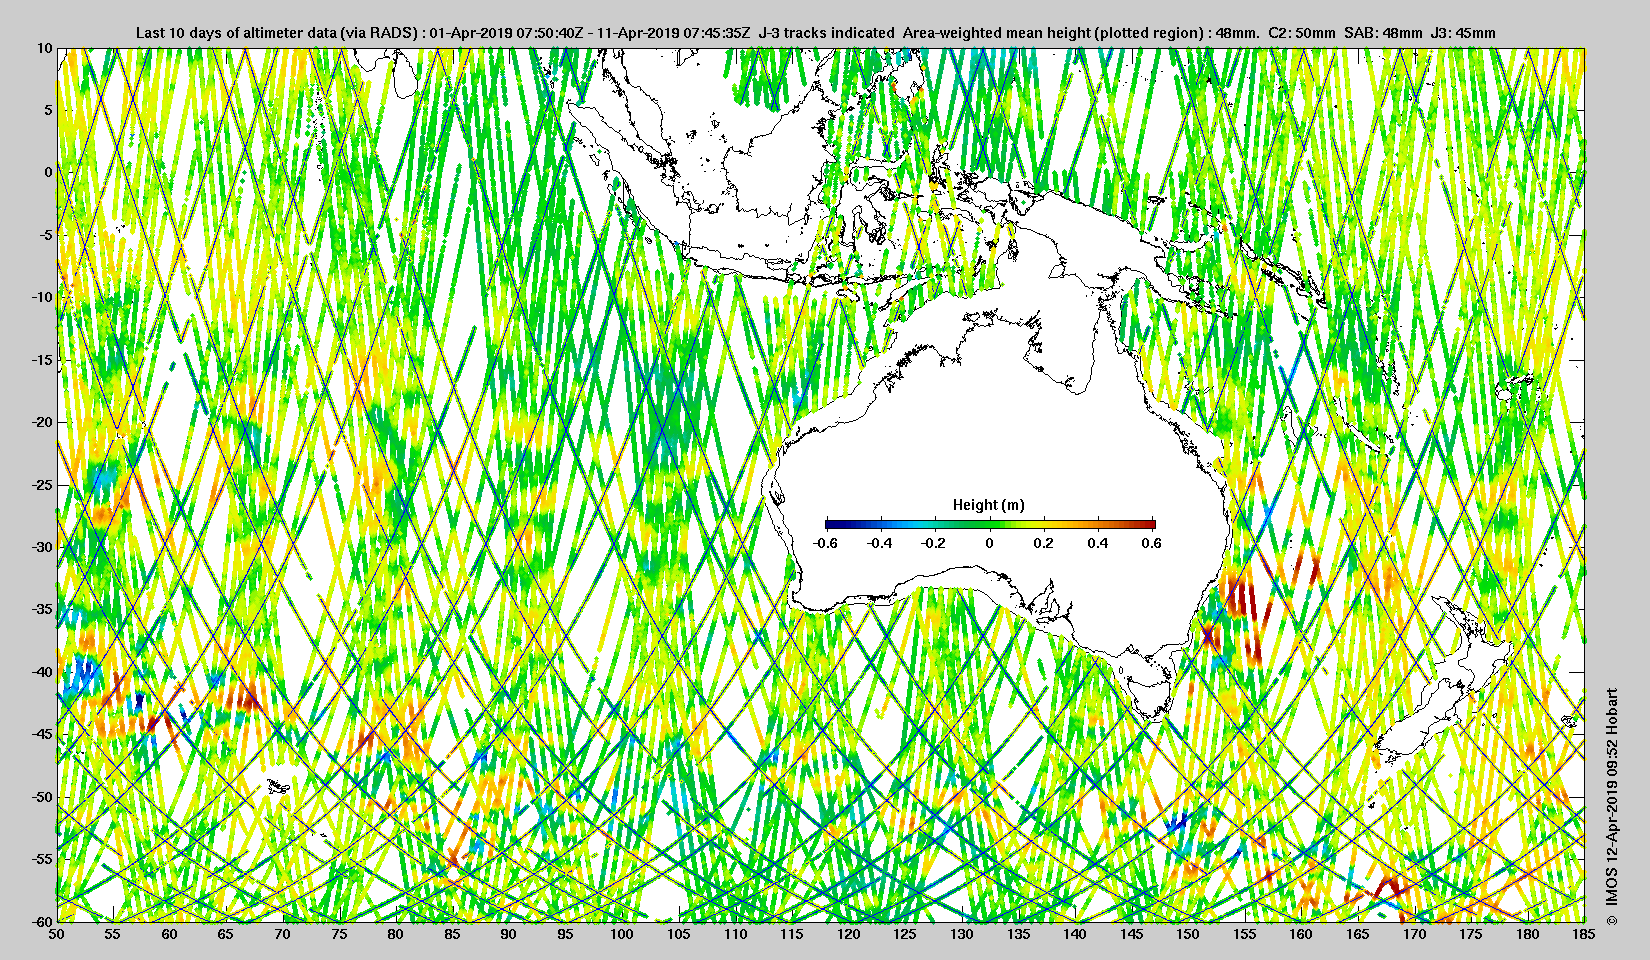
Task: Select the -0.2 colorbar tick label
Action: (934, 543)
